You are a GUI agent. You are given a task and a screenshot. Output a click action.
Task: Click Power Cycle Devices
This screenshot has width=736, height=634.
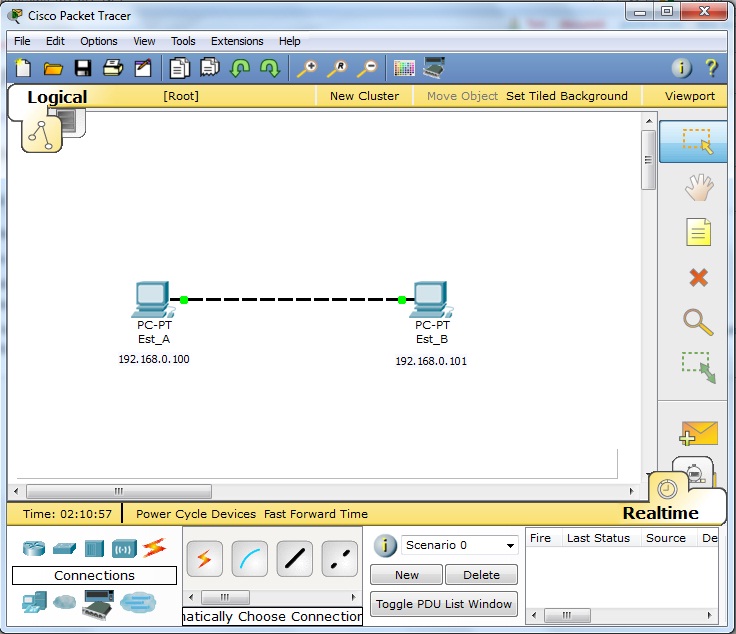[196, 514]
